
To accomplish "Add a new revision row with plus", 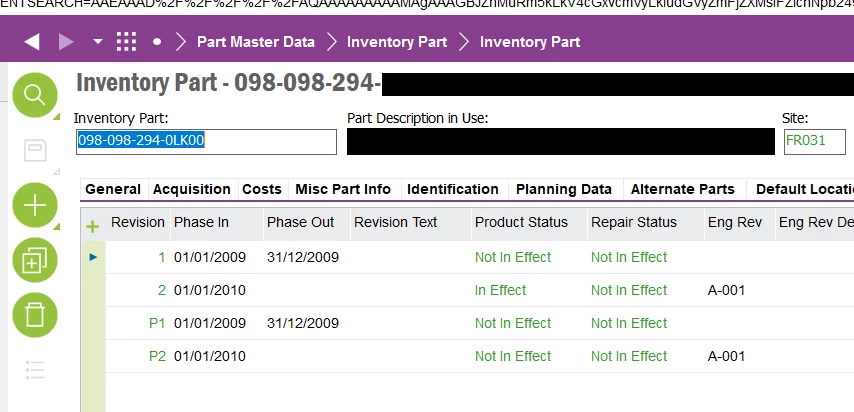I will (93, 226).
